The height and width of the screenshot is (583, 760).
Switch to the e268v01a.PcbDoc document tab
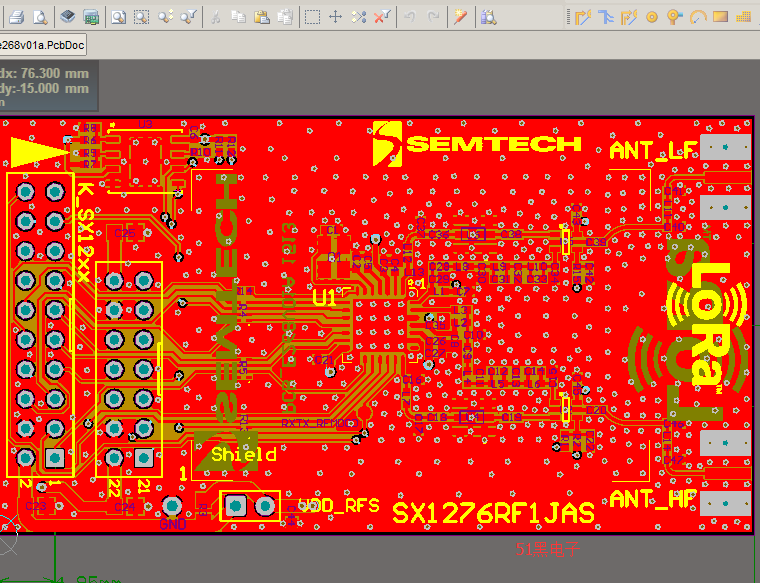coord(43,45)
